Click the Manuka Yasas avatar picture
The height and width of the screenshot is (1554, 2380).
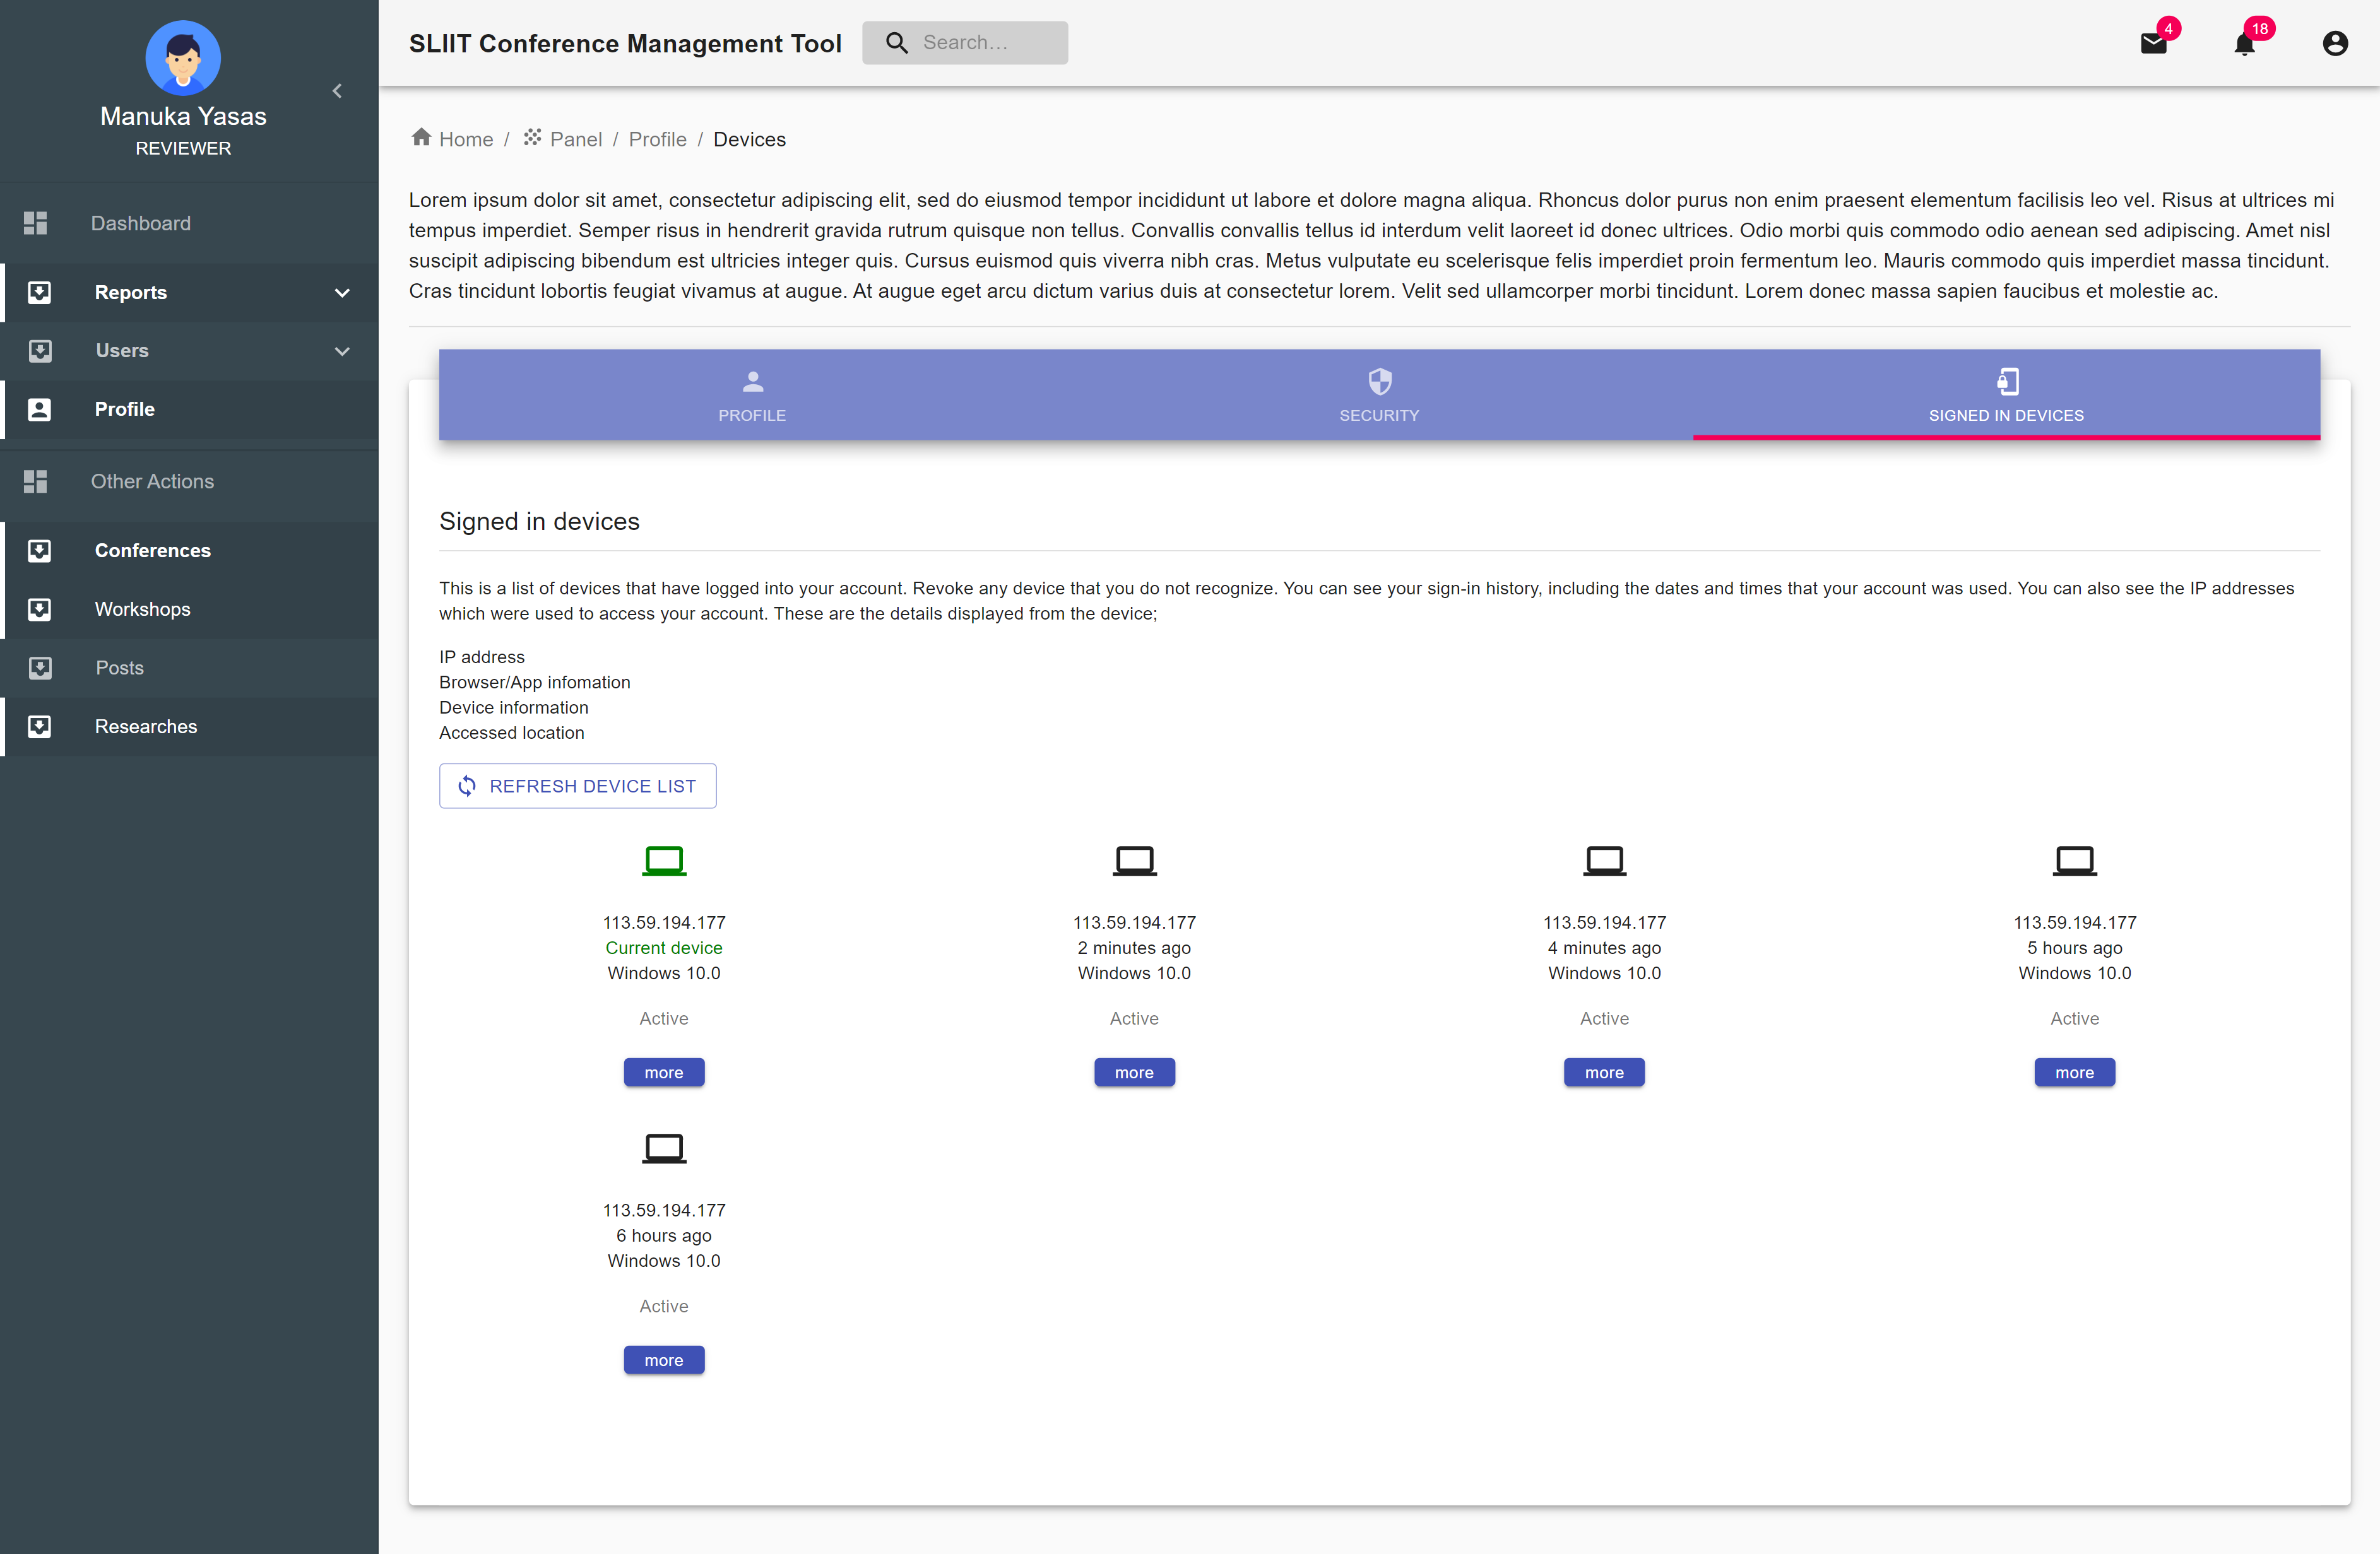(183, 57)
